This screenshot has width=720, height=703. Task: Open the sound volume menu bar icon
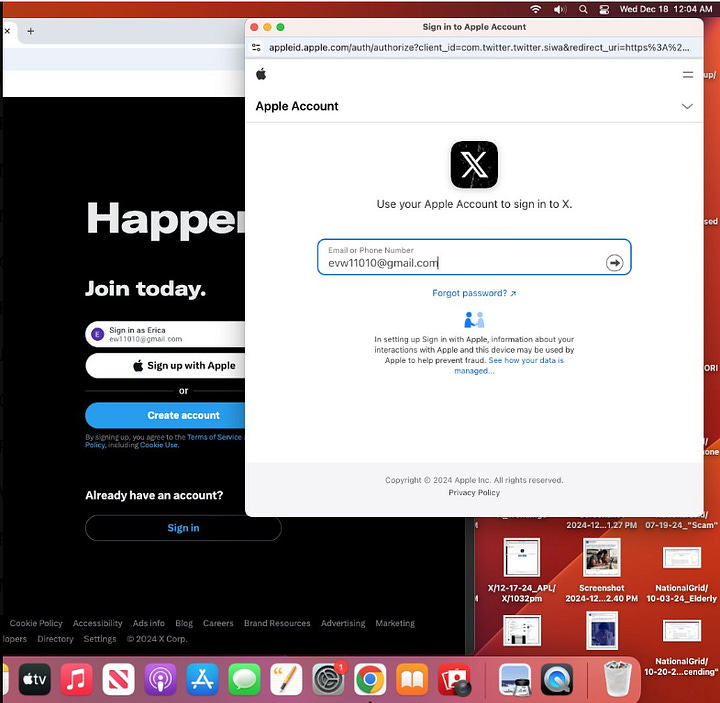click(x=560, y=9)
